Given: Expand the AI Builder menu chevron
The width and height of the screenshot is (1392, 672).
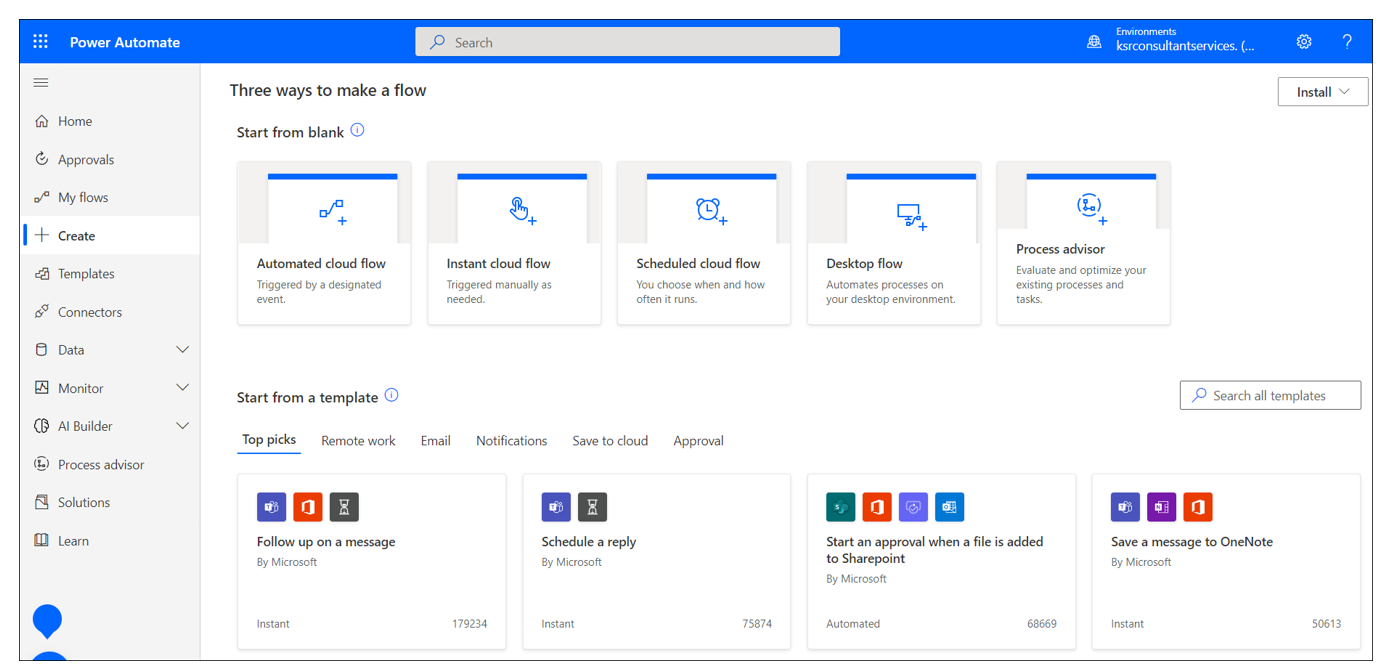Looking at the screenshot, I should click(x=182, y=426).
